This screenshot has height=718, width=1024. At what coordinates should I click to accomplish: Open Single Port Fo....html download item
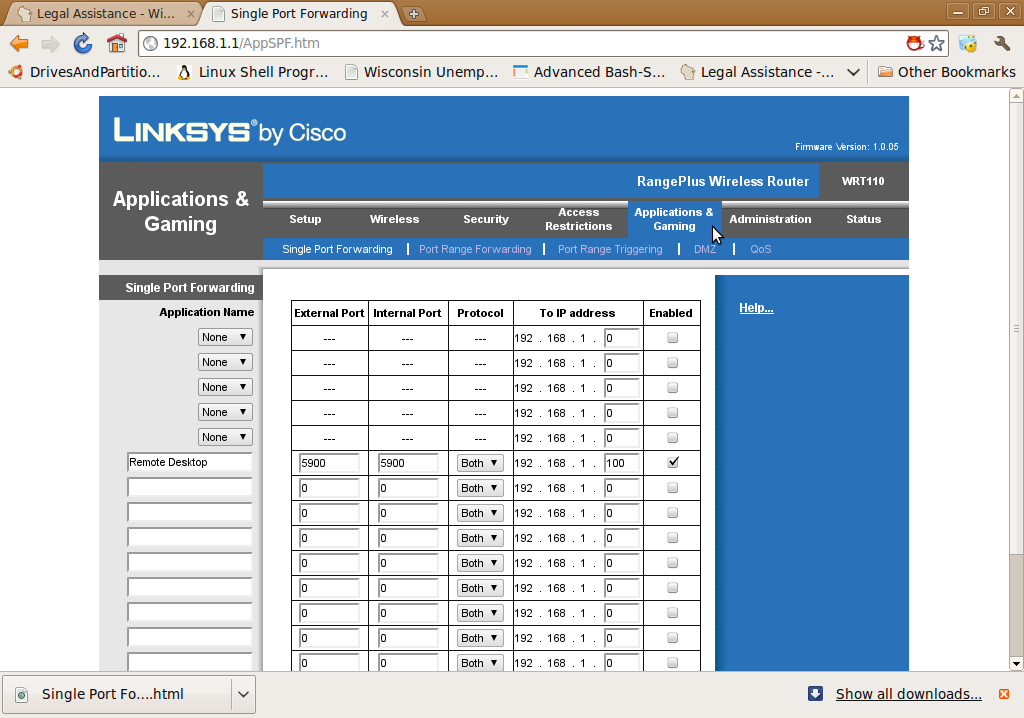pos(118,694)
